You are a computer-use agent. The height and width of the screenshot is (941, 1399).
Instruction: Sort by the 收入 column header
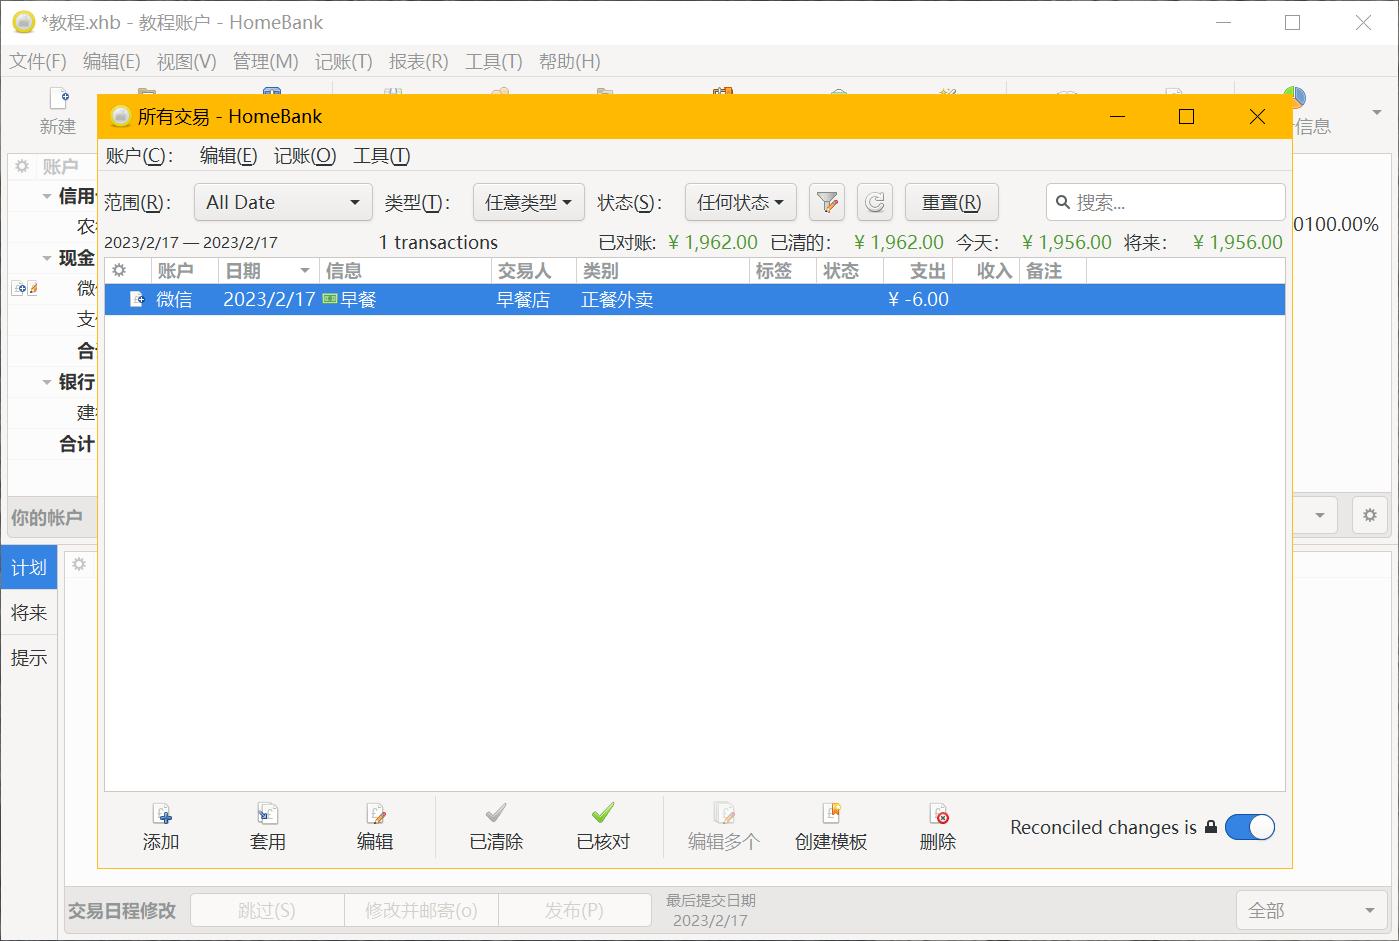[x=986, y=271]
